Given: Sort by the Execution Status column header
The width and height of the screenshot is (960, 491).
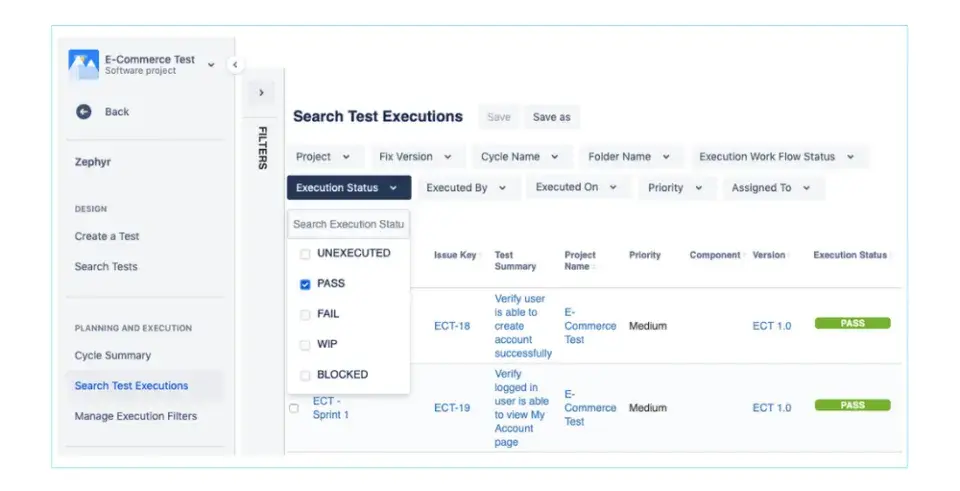Looking at the screenshot, I should pos(850,255).
